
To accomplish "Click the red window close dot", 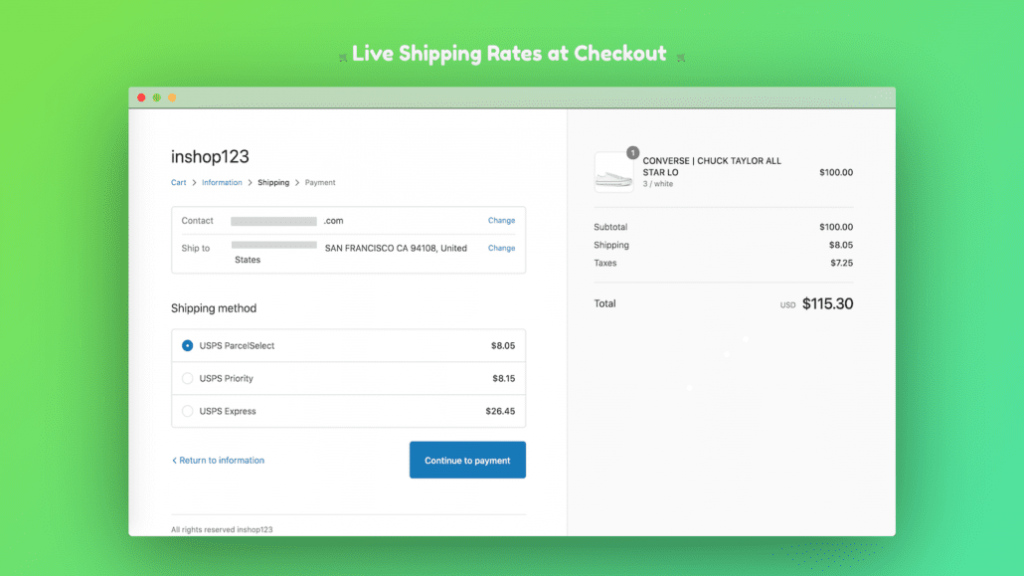I will [x=142, y=98].
